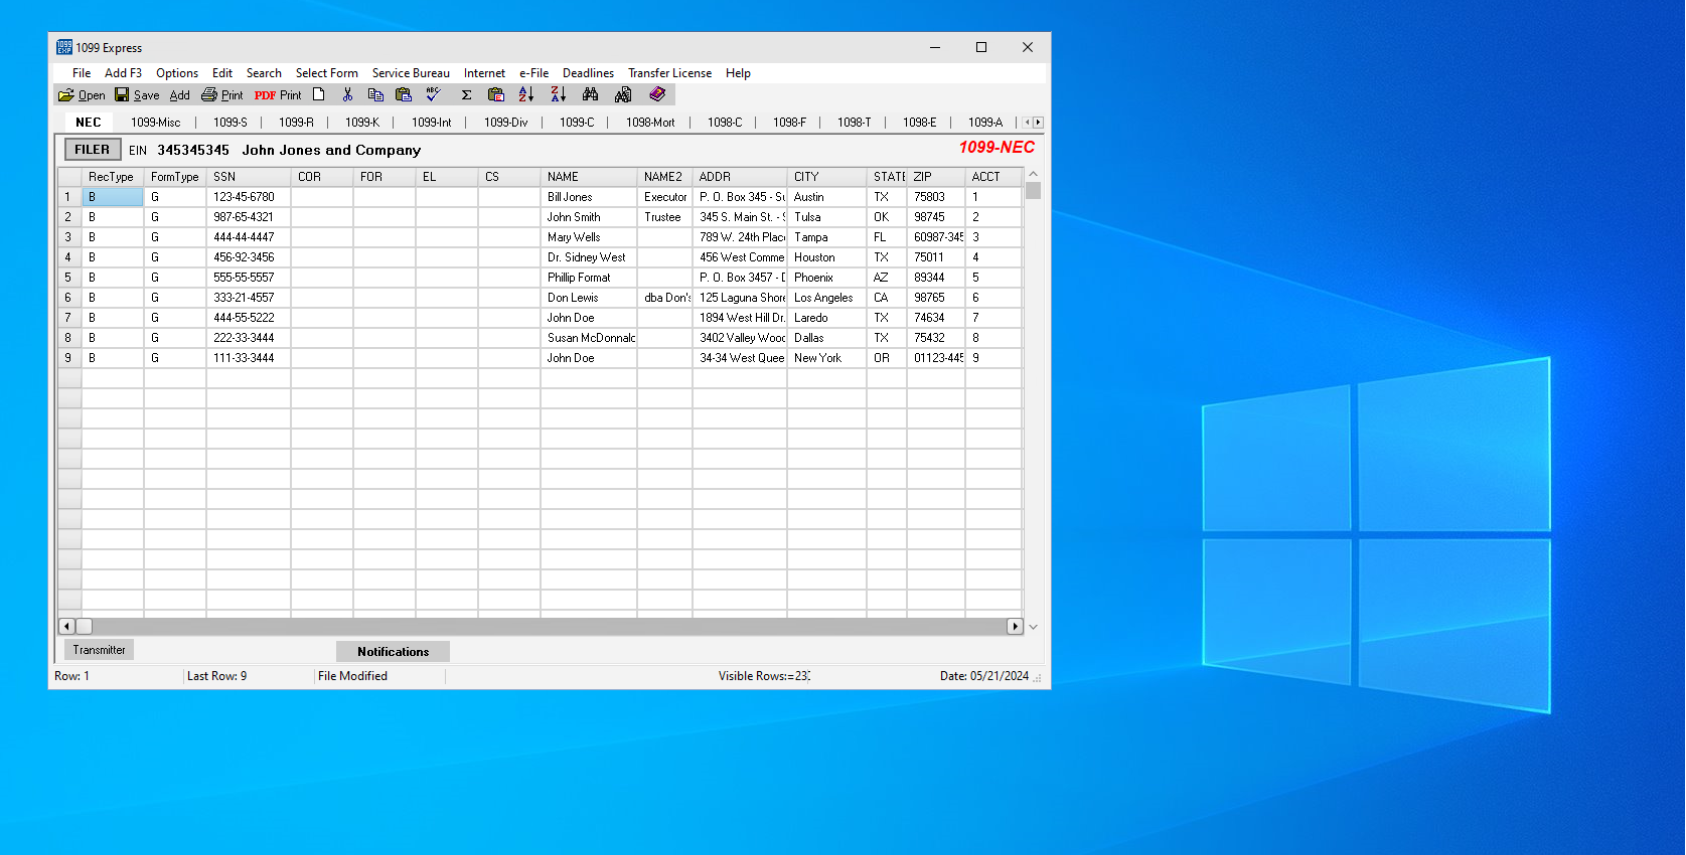Click the printer Print icon
Image resolution: width=1686 pixels, height=855 pixels.
(209, 95)
